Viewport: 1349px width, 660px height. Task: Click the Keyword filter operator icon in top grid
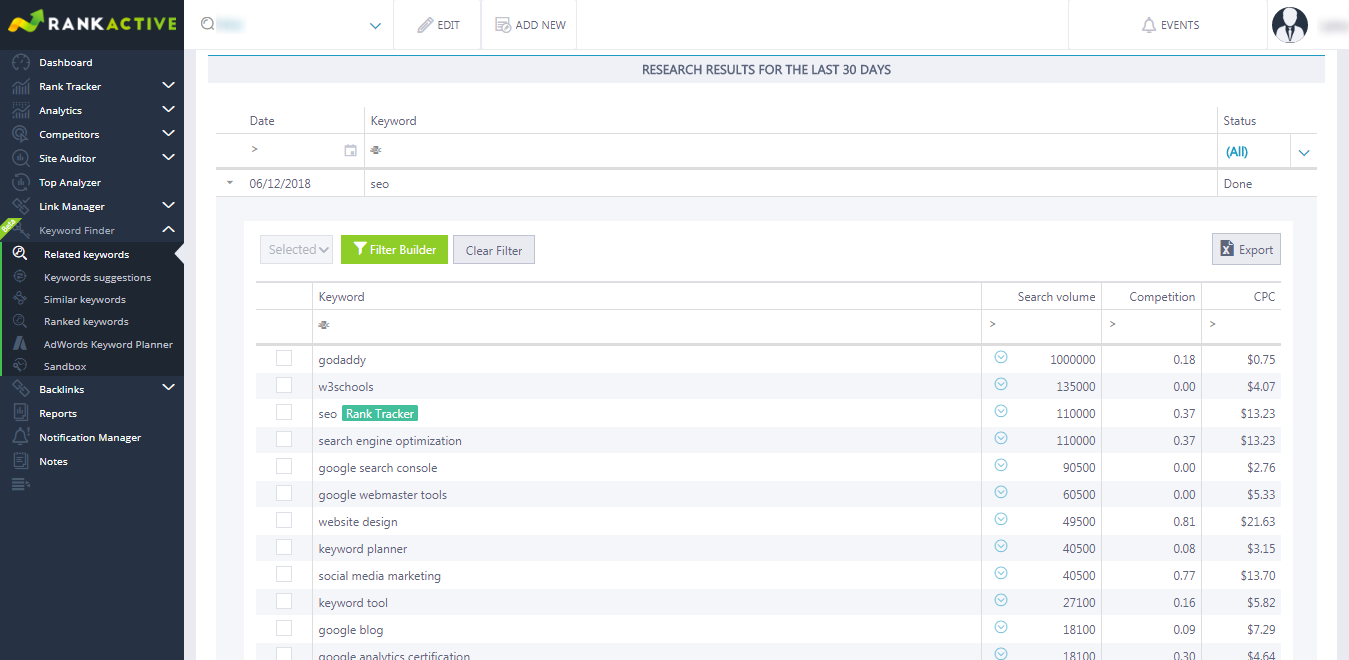coord(376,150)
